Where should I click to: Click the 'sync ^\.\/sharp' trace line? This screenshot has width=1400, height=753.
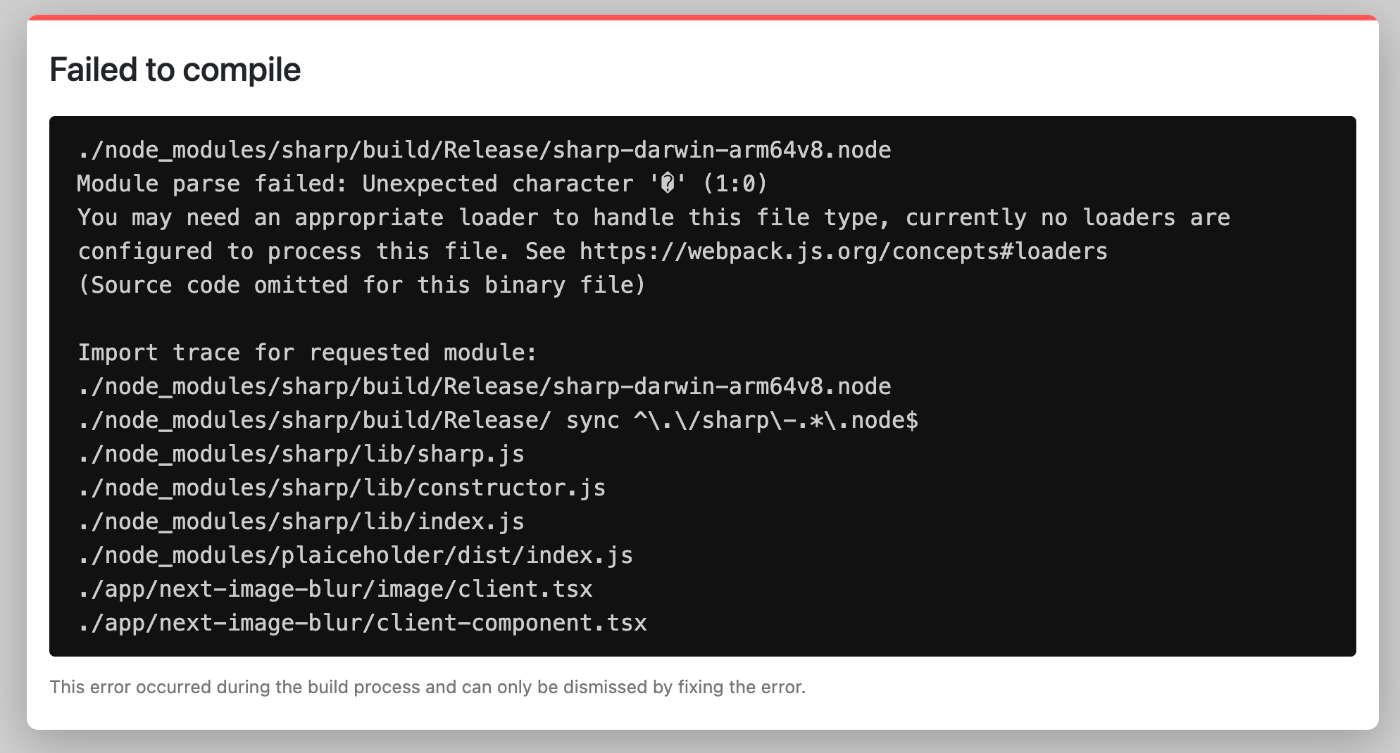point(498,420)
